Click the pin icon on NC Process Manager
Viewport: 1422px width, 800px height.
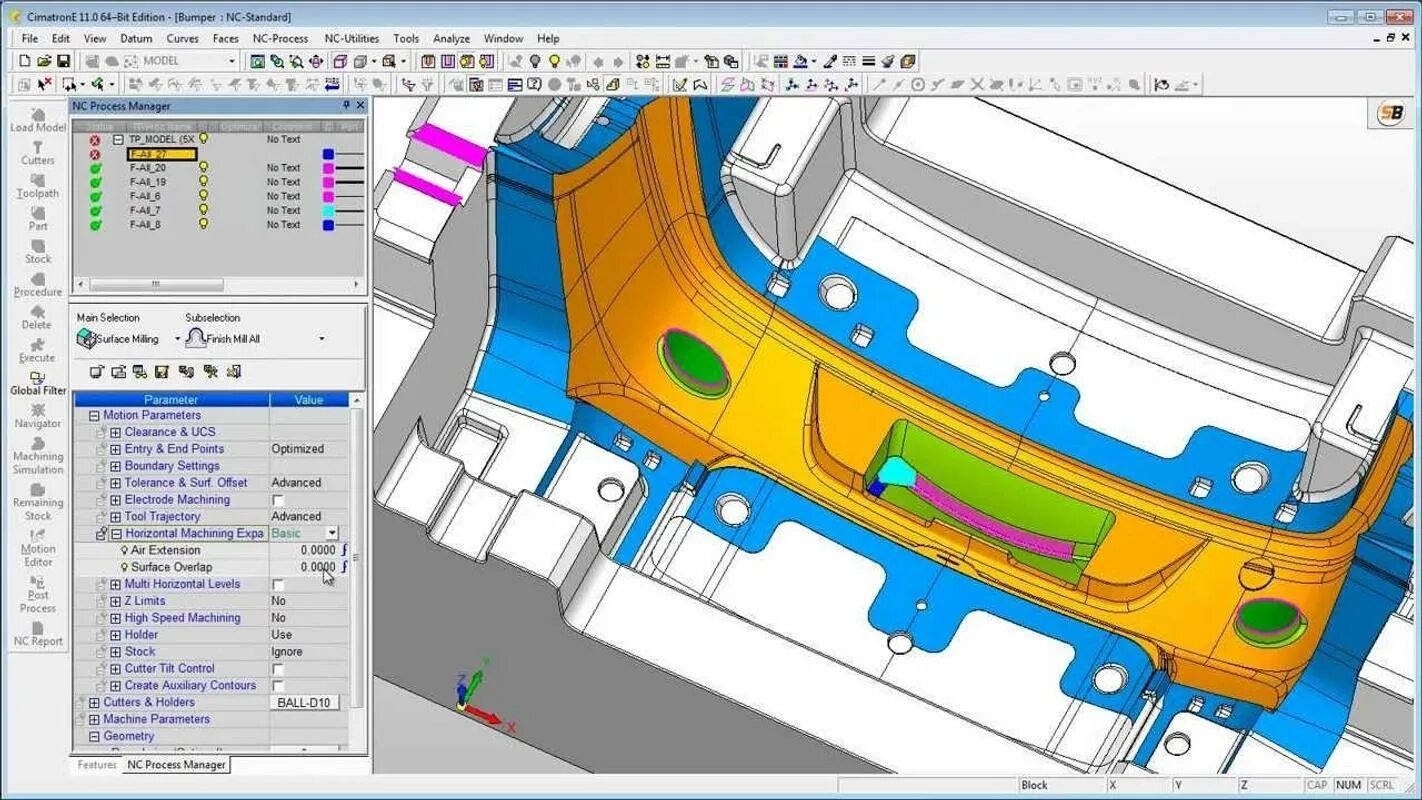pos(346,105)
